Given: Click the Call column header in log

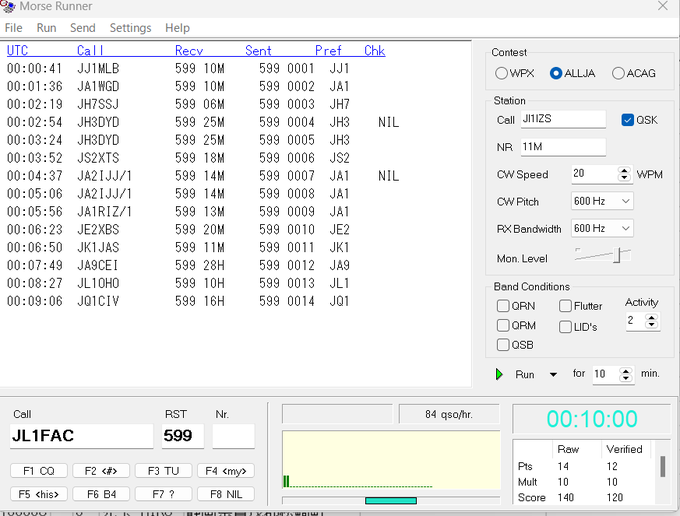Looking at the screenshot, I should pyautogui.click(x=90, y=51).
